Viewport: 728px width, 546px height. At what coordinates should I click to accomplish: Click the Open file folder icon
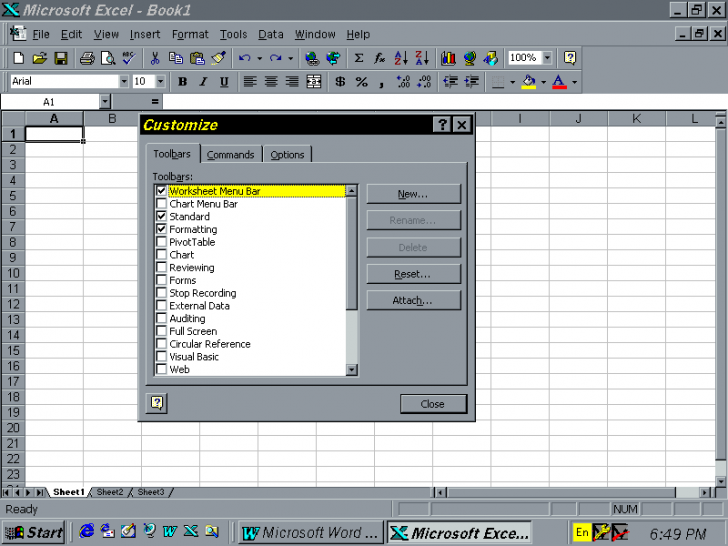[39, 58]
